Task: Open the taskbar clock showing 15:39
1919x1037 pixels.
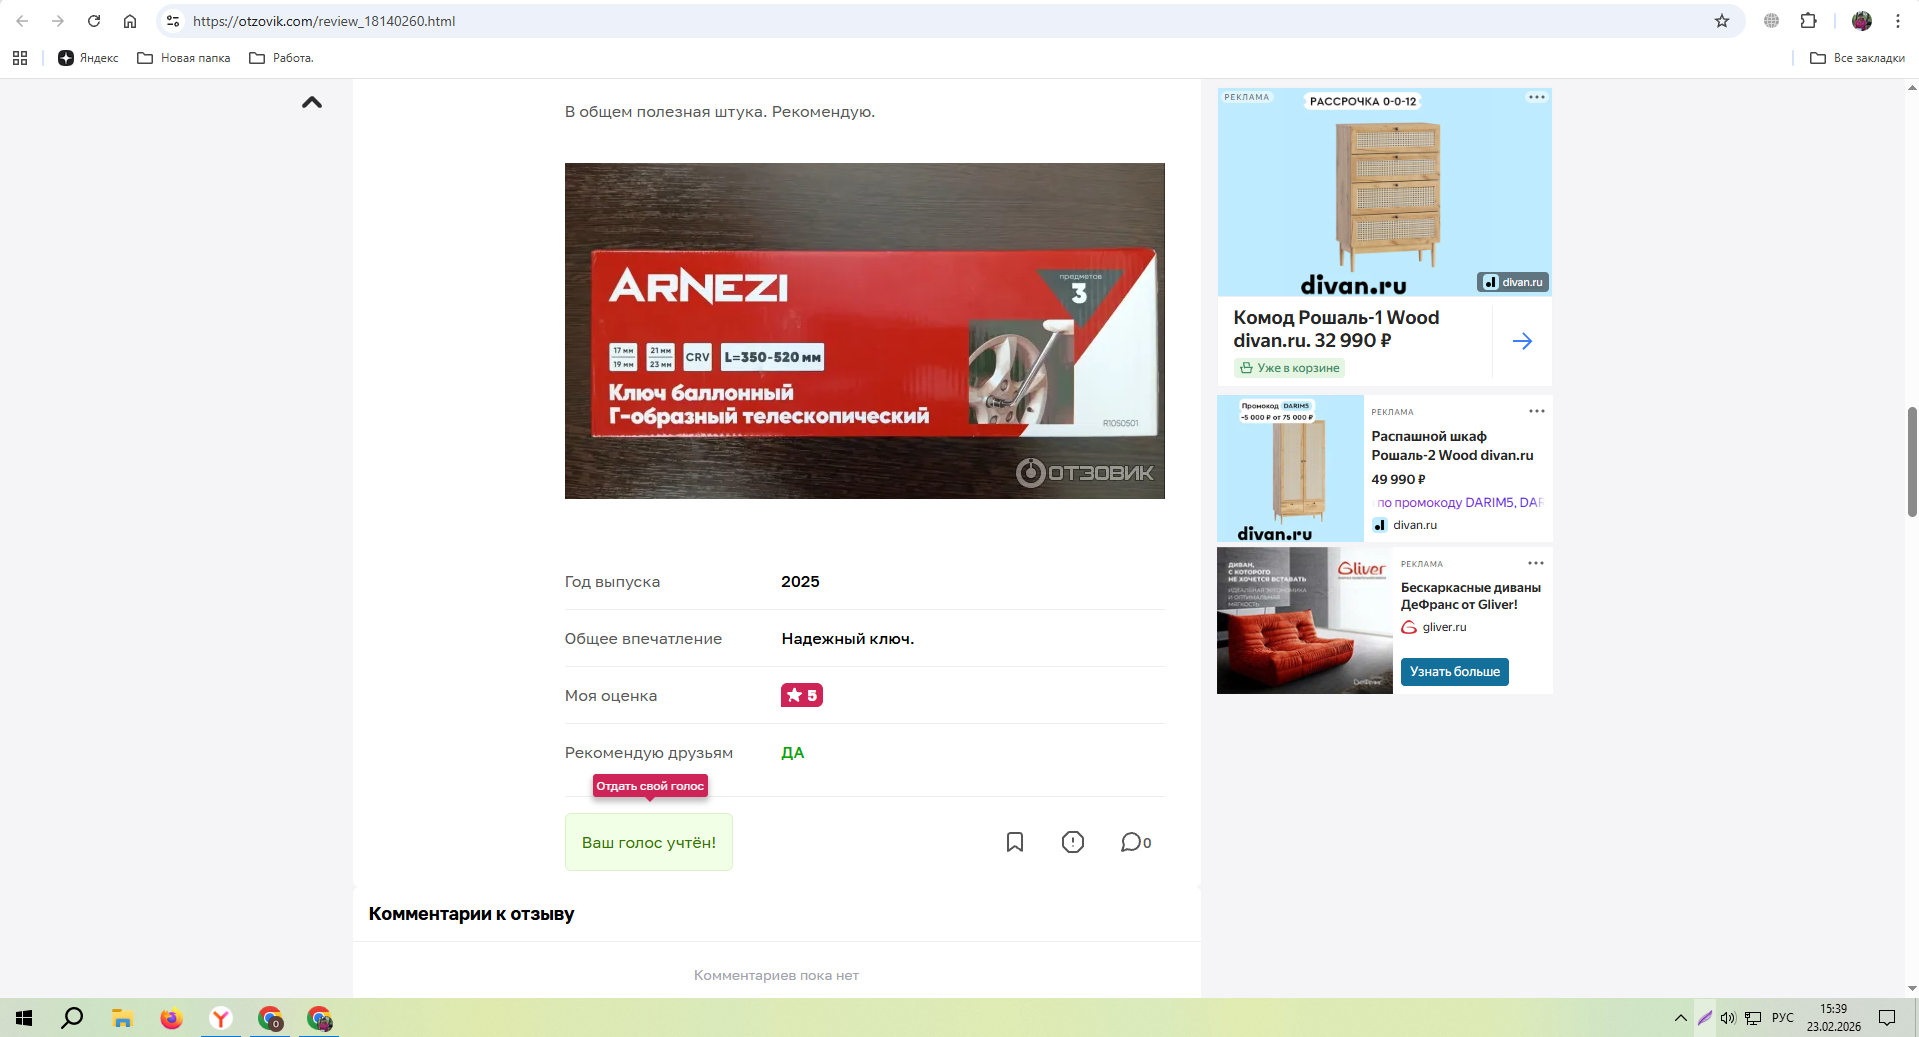Action: coord(1833,1018)
